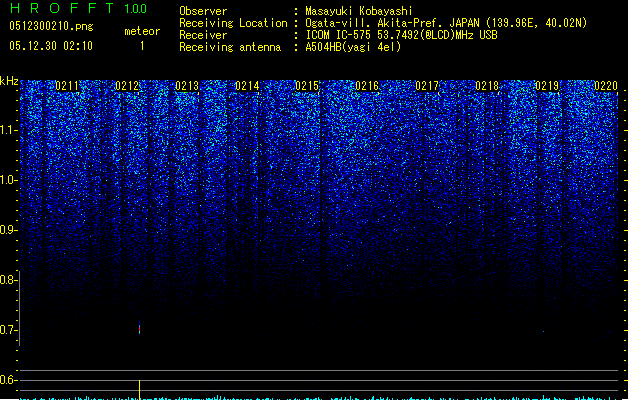This screenshot has height=400, width=629.
Task: Click the 0216 time marker
Action: tap(367, 86)
